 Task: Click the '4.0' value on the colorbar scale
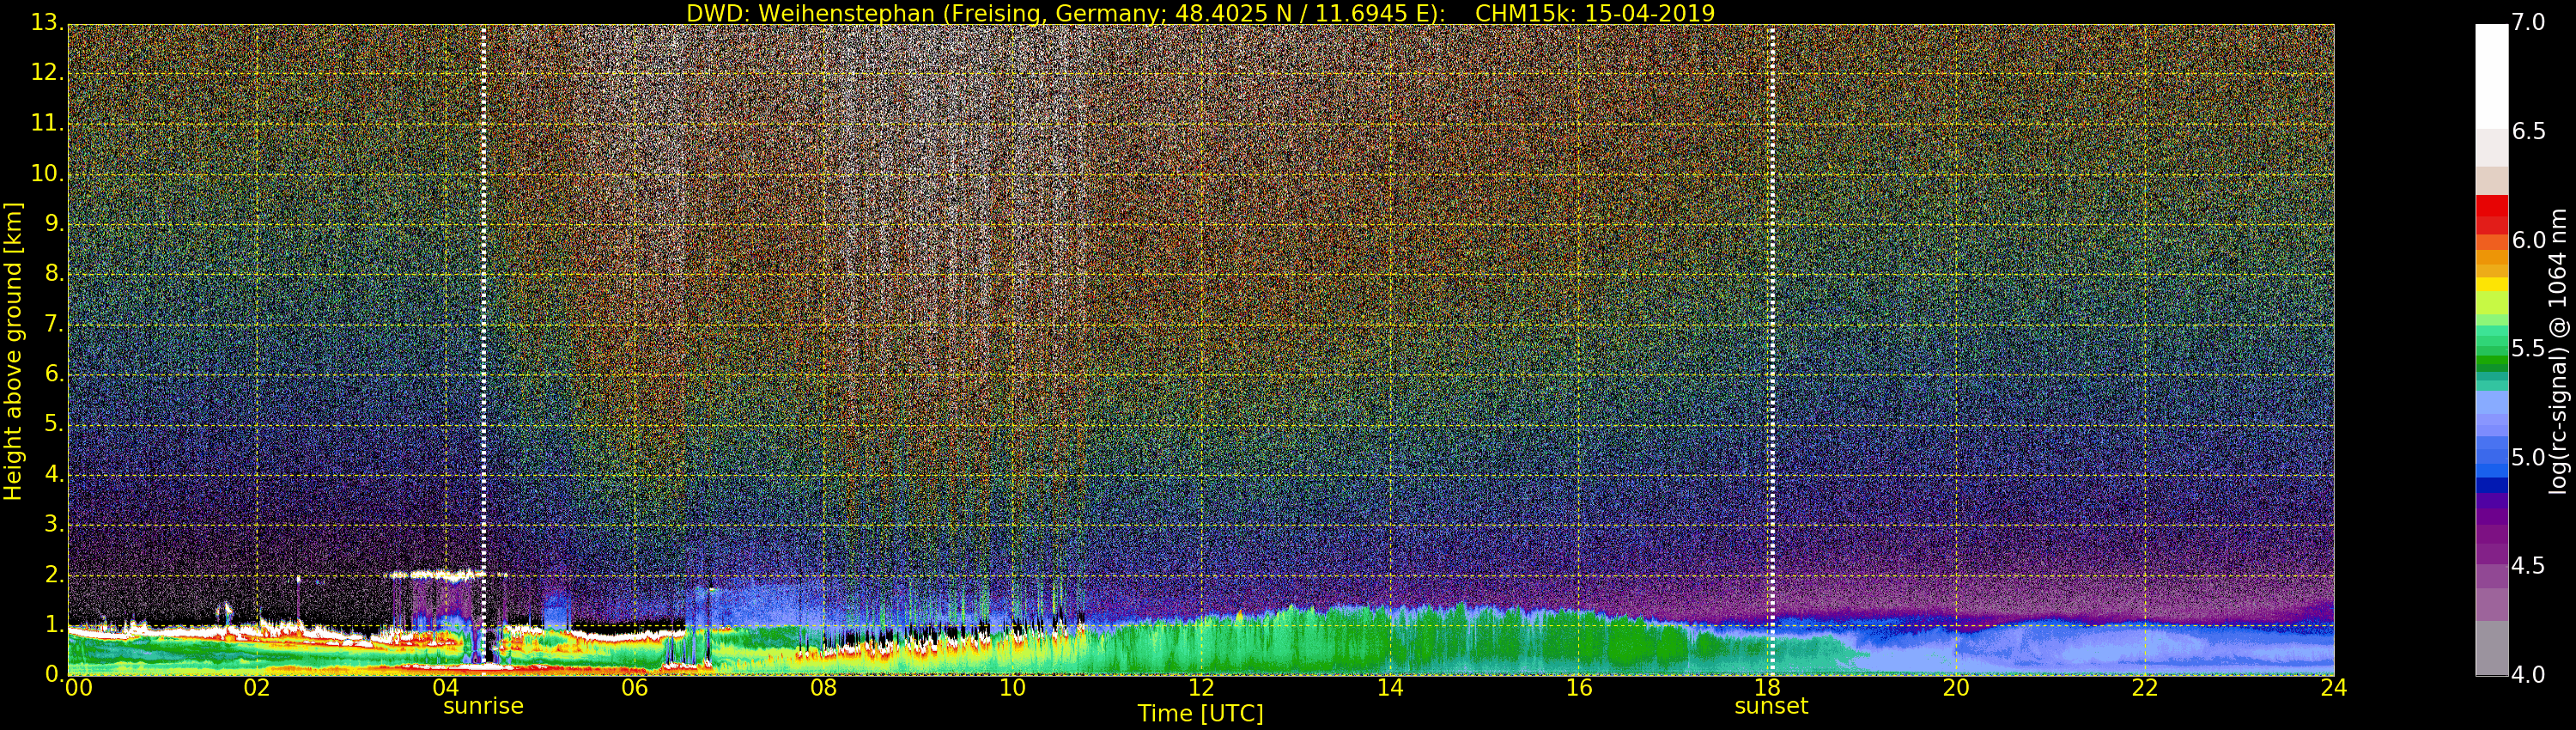point(2529,674)
